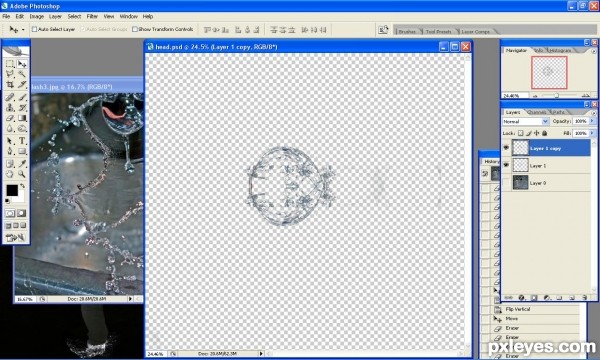
Task: Open the Opacity slider arrow
Action: point(592,121)
